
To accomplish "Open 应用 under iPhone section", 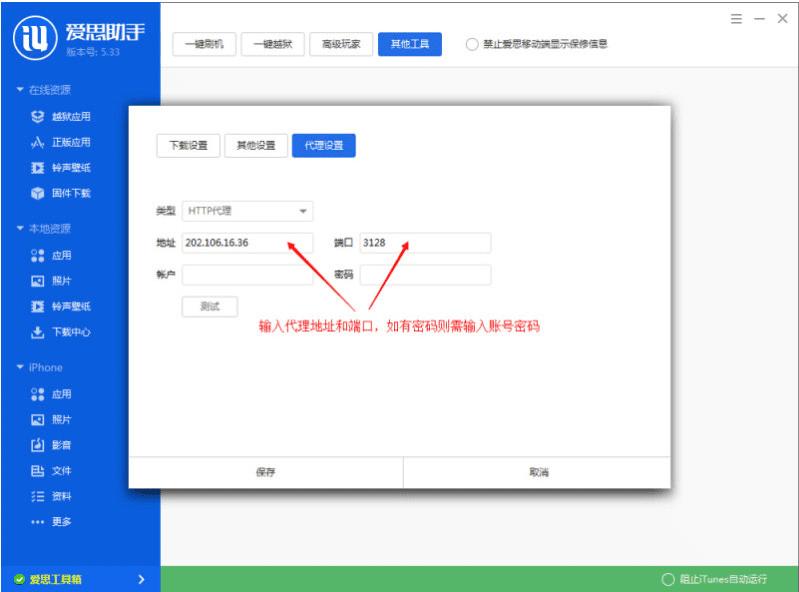I will coord(51,394).
